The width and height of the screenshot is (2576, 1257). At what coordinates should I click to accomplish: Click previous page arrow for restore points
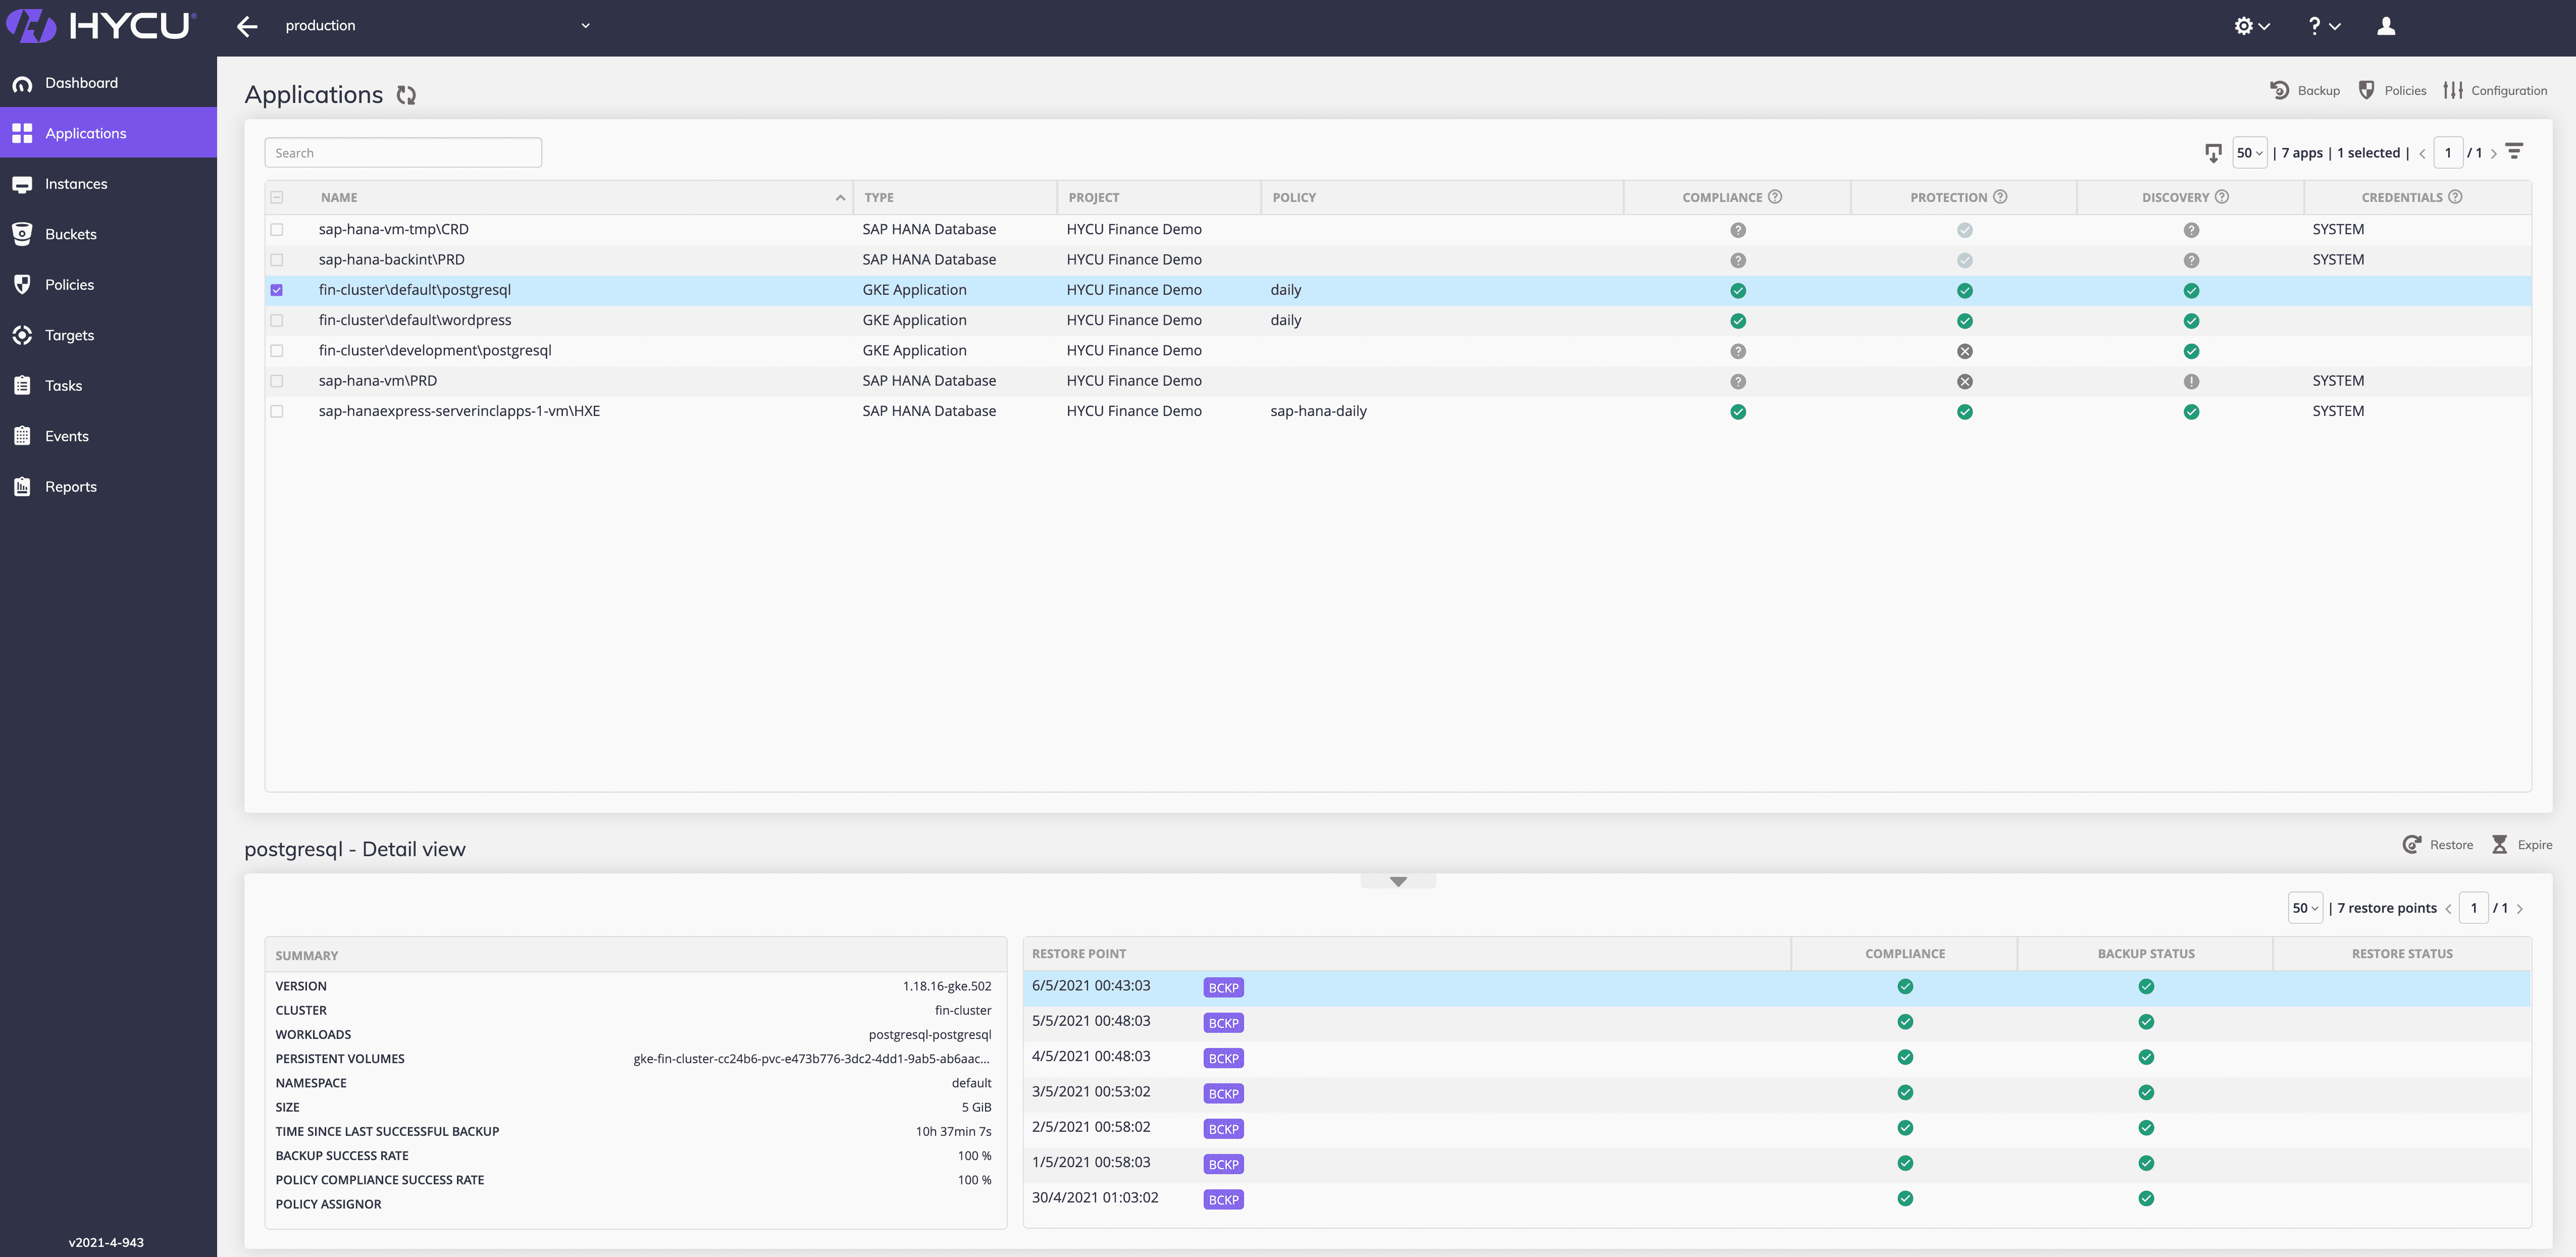(x=2448, y=909)
